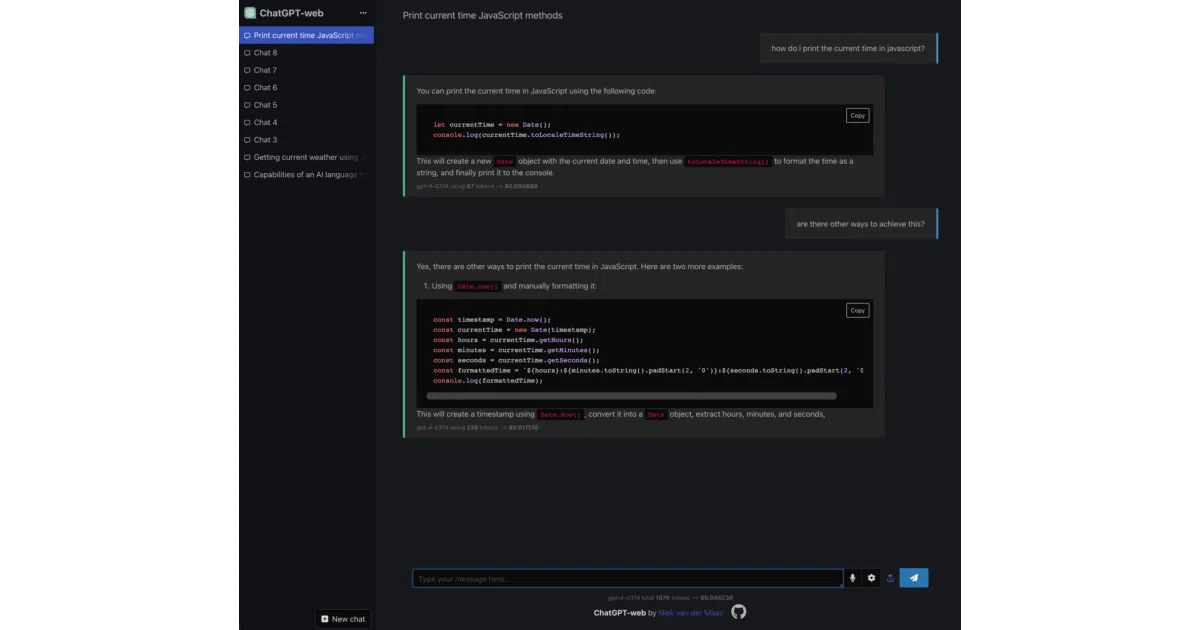Click the chat title heading at top
Image resolution: width=1200 pixels, height=630 pixels.
pyautogui.click(x=482, y=16)
